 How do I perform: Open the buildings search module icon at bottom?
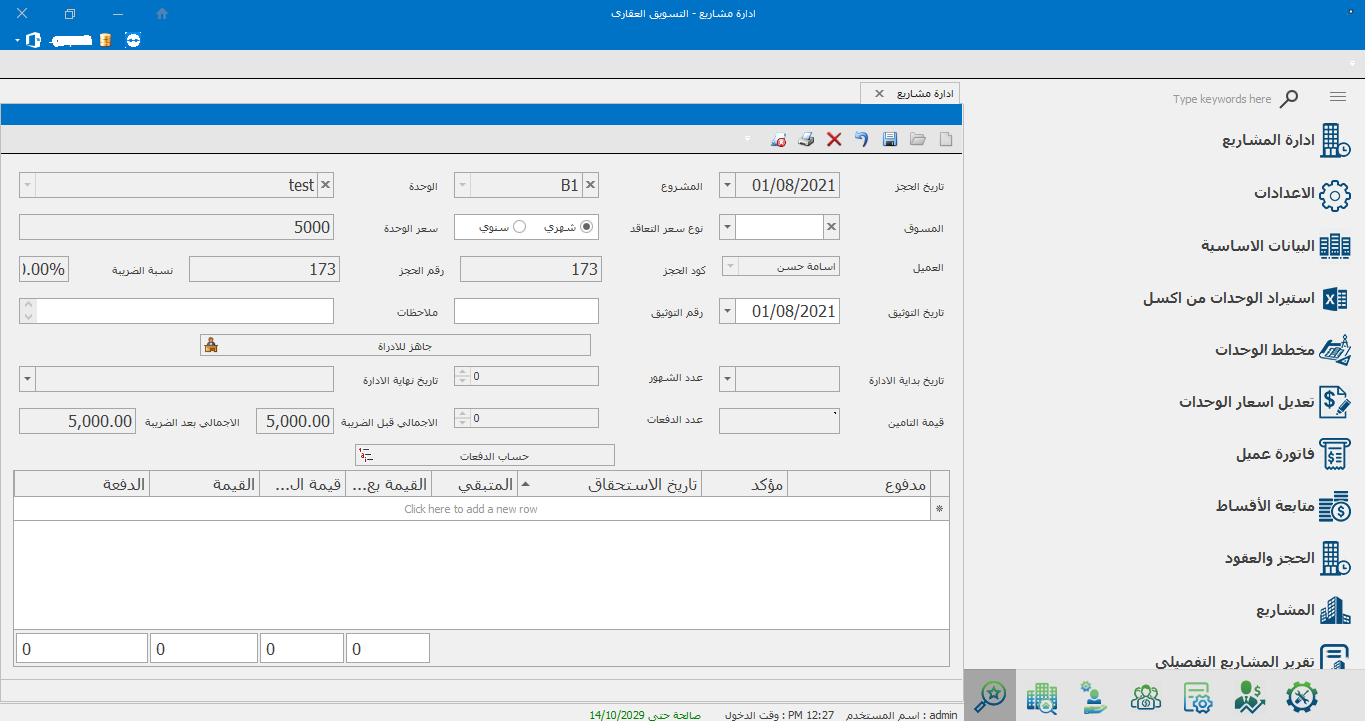pyautogui.click(x=1042, y=696)
